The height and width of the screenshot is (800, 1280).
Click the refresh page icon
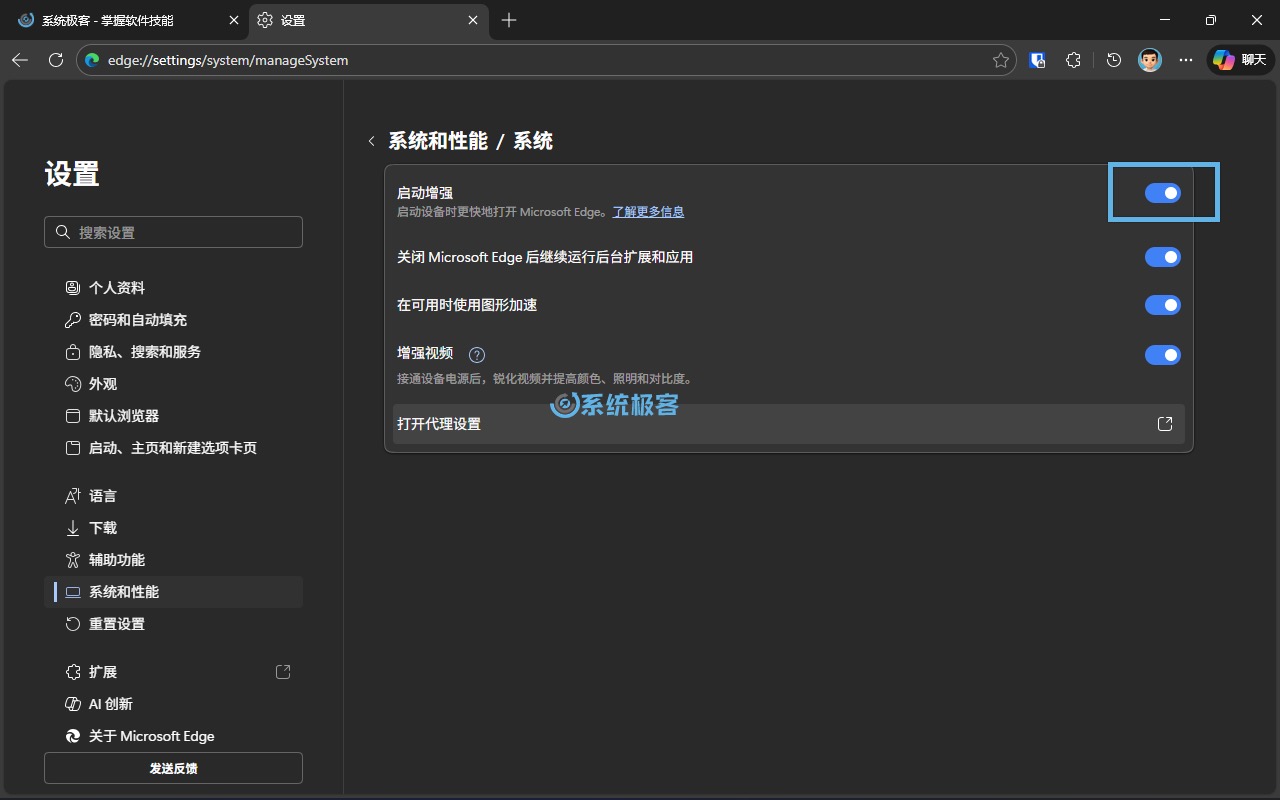(56, 60)
